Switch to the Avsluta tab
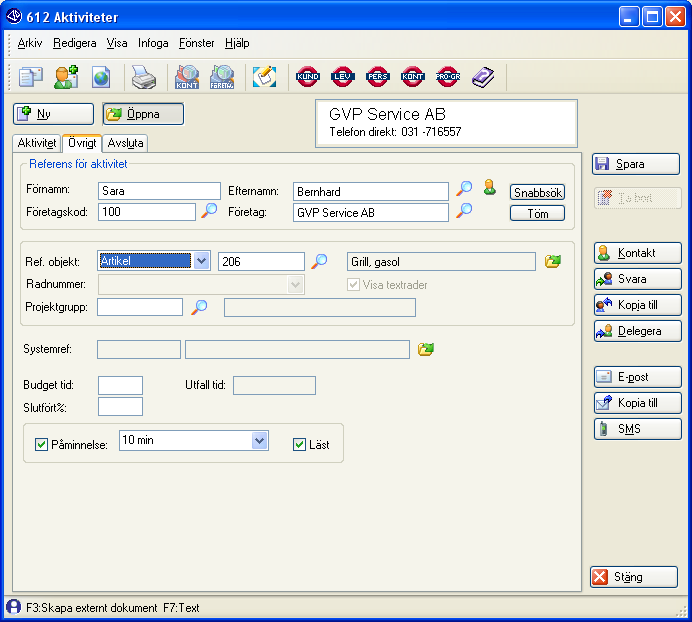Image resolution: width=692 pixels, height=622 pixels. point(125,143)
